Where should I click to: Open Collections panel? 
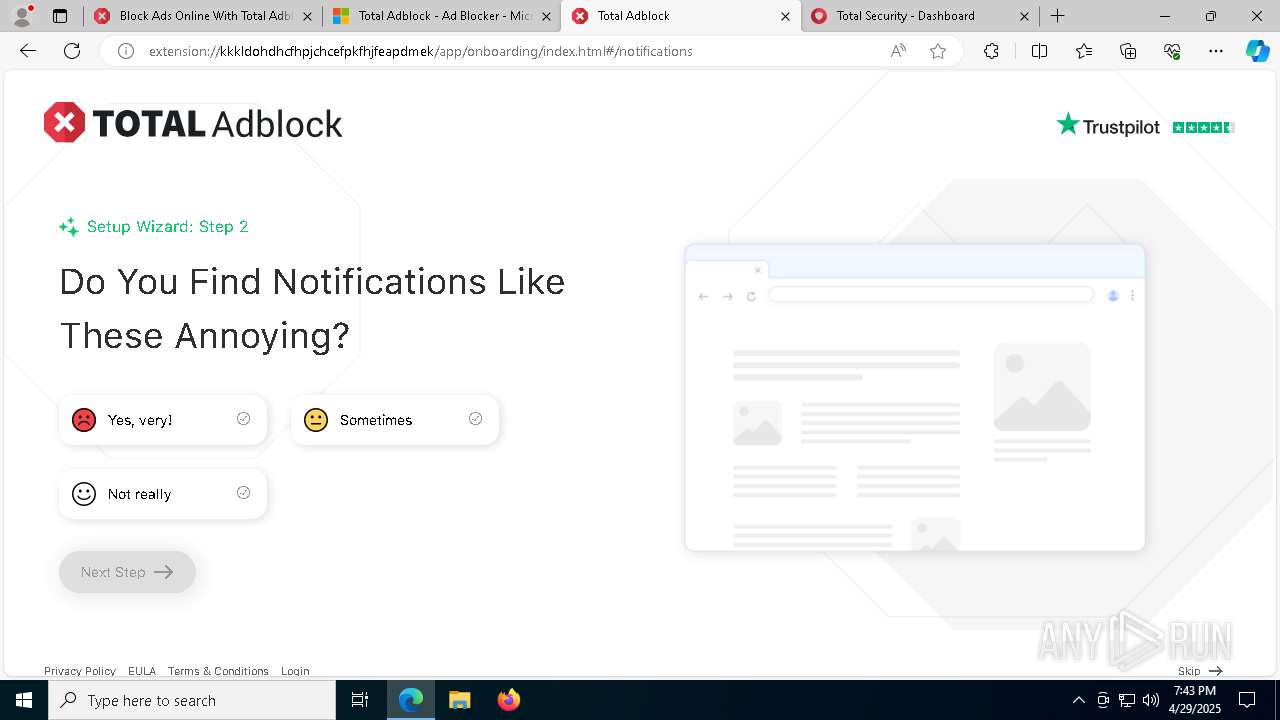(1128, 51)
